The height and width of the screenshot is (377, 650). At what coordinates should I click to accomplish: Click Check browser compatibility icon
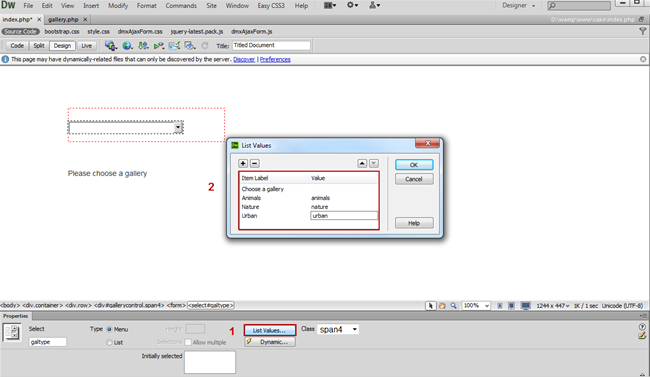(175, 46)
